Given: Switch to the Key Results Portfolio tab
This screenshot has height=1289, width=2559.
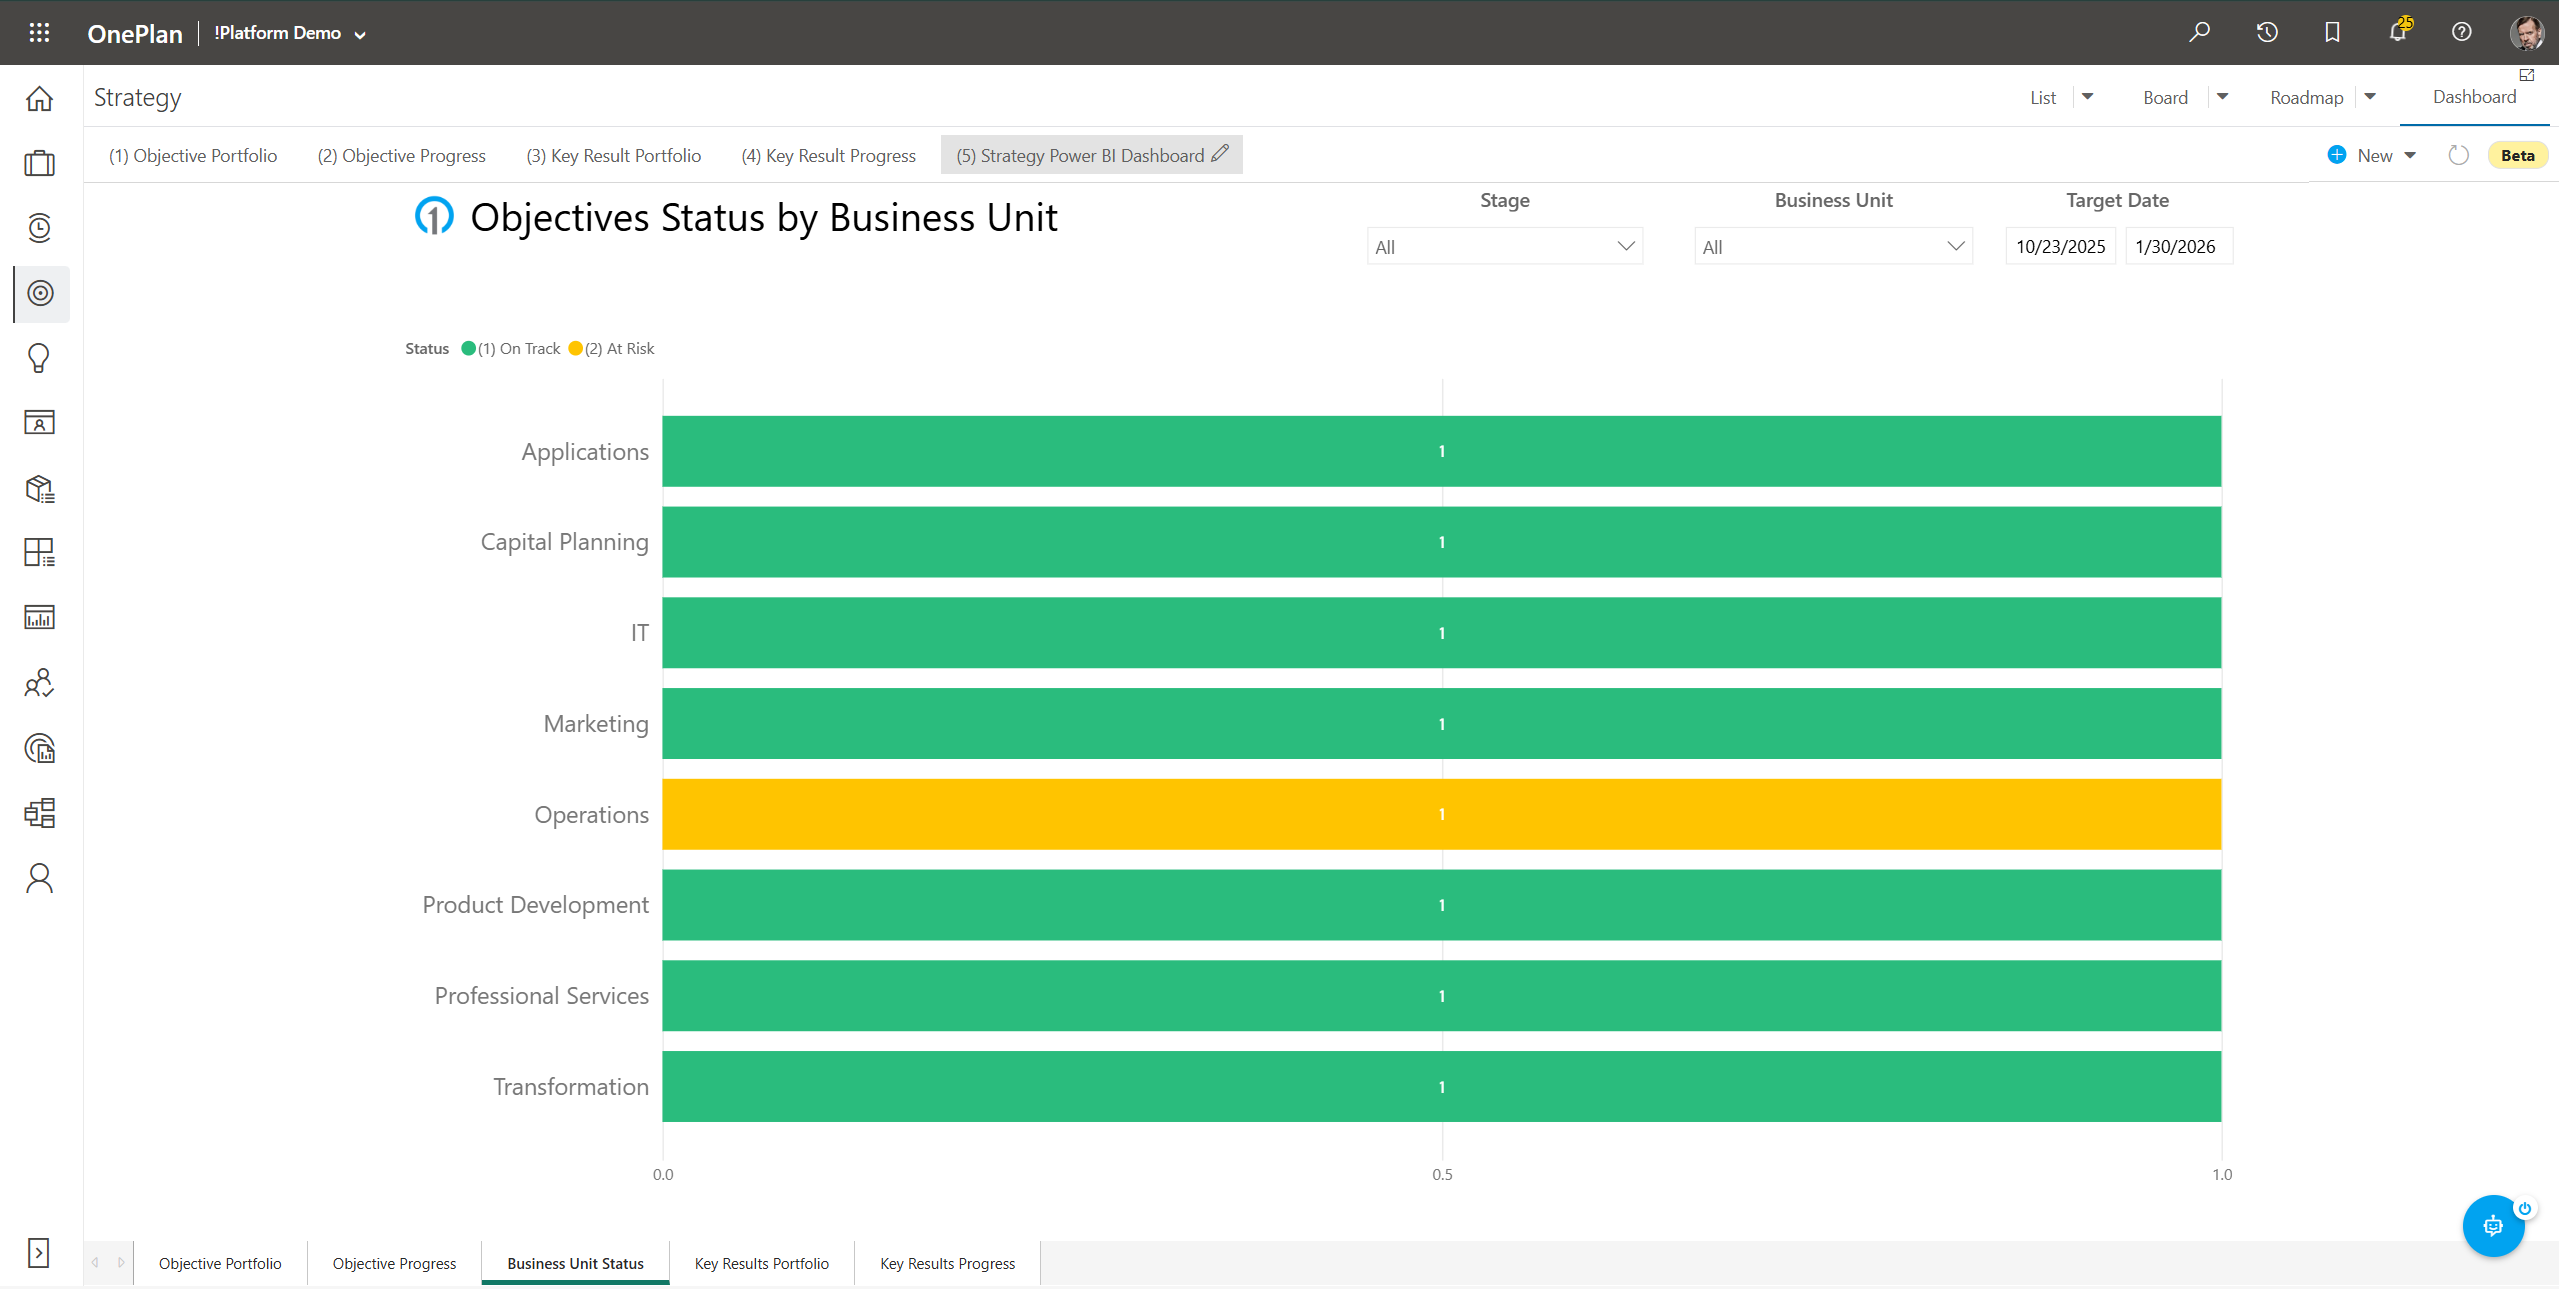Looking at the screenshot, I should click(x=760, y=1262).
